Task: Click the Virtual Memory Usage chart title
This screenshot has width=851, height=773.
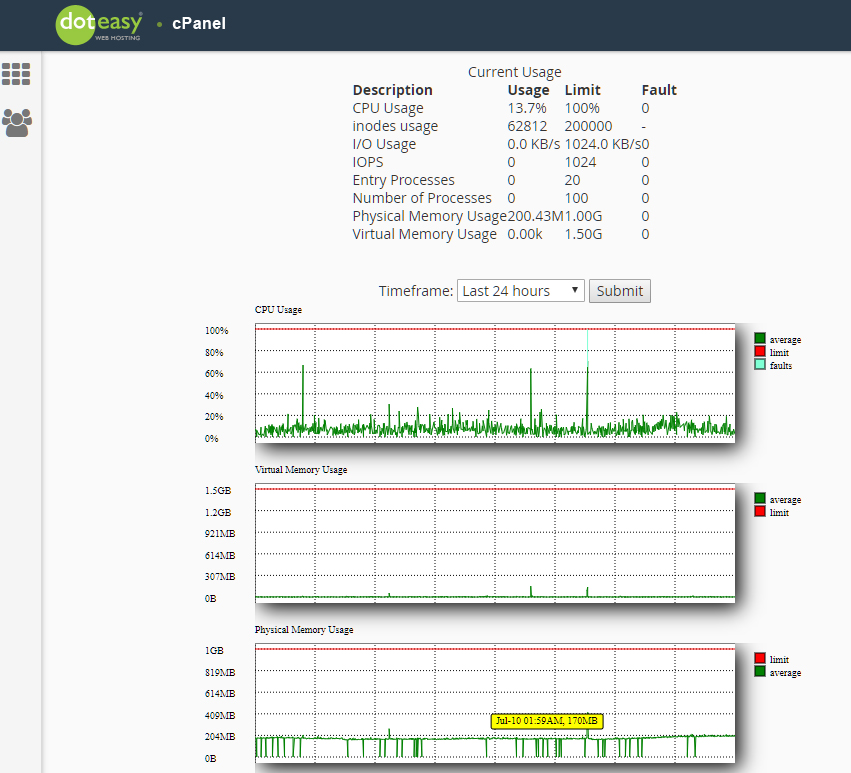Action: 302,469
